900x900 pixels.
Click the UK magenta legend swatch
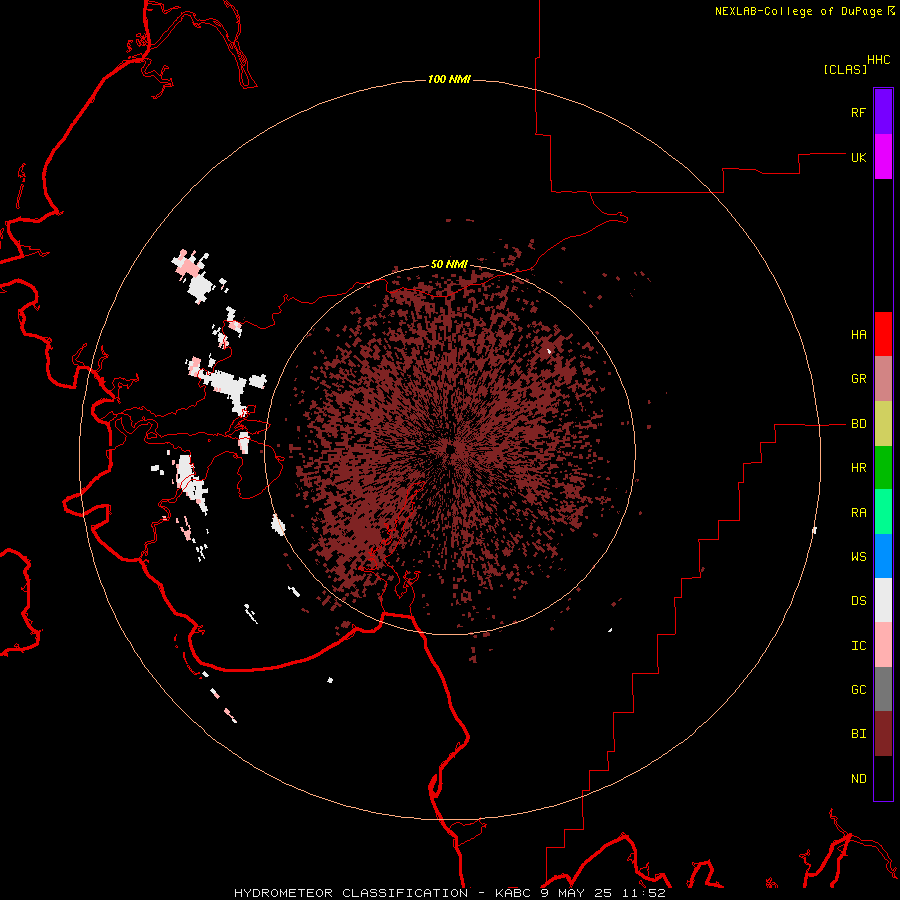pyautogui.click(x=883, y=157)
